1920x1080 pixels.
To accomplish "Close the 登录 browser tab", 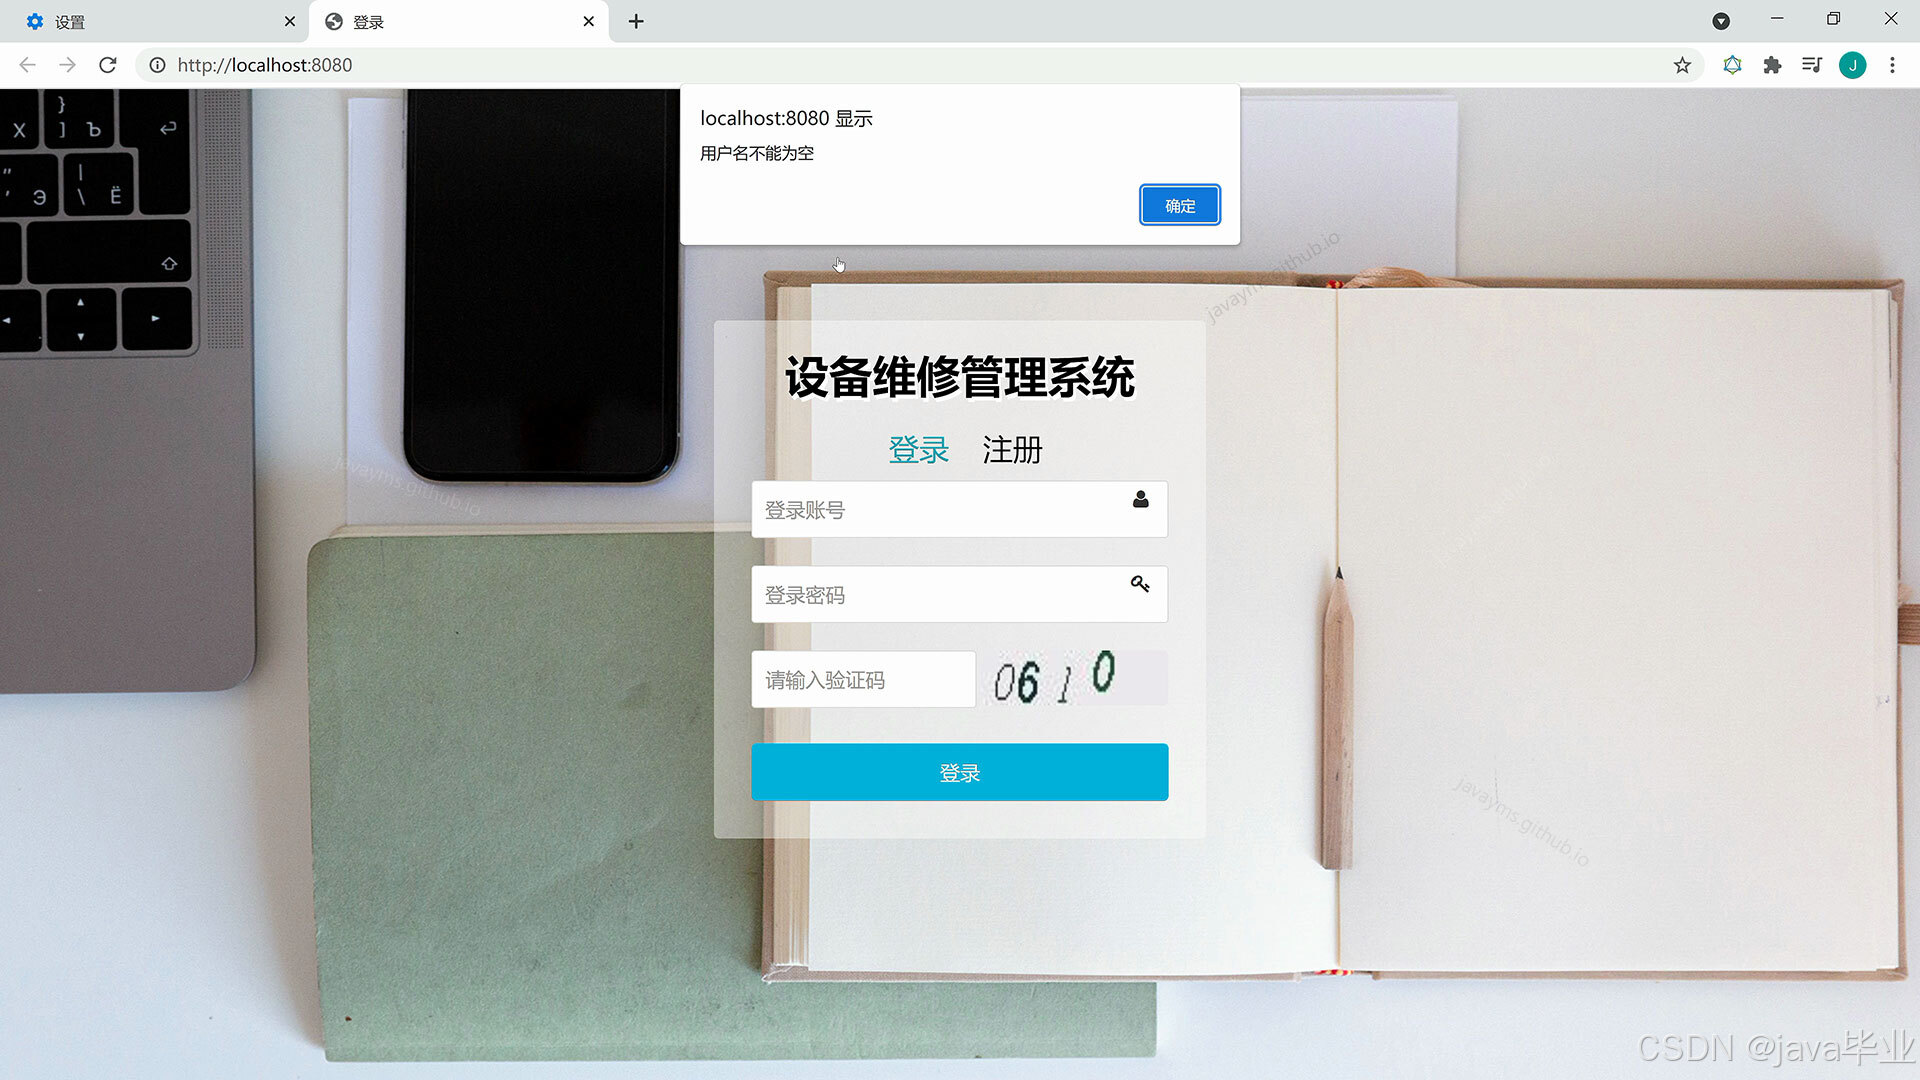I will coord(588,21).
